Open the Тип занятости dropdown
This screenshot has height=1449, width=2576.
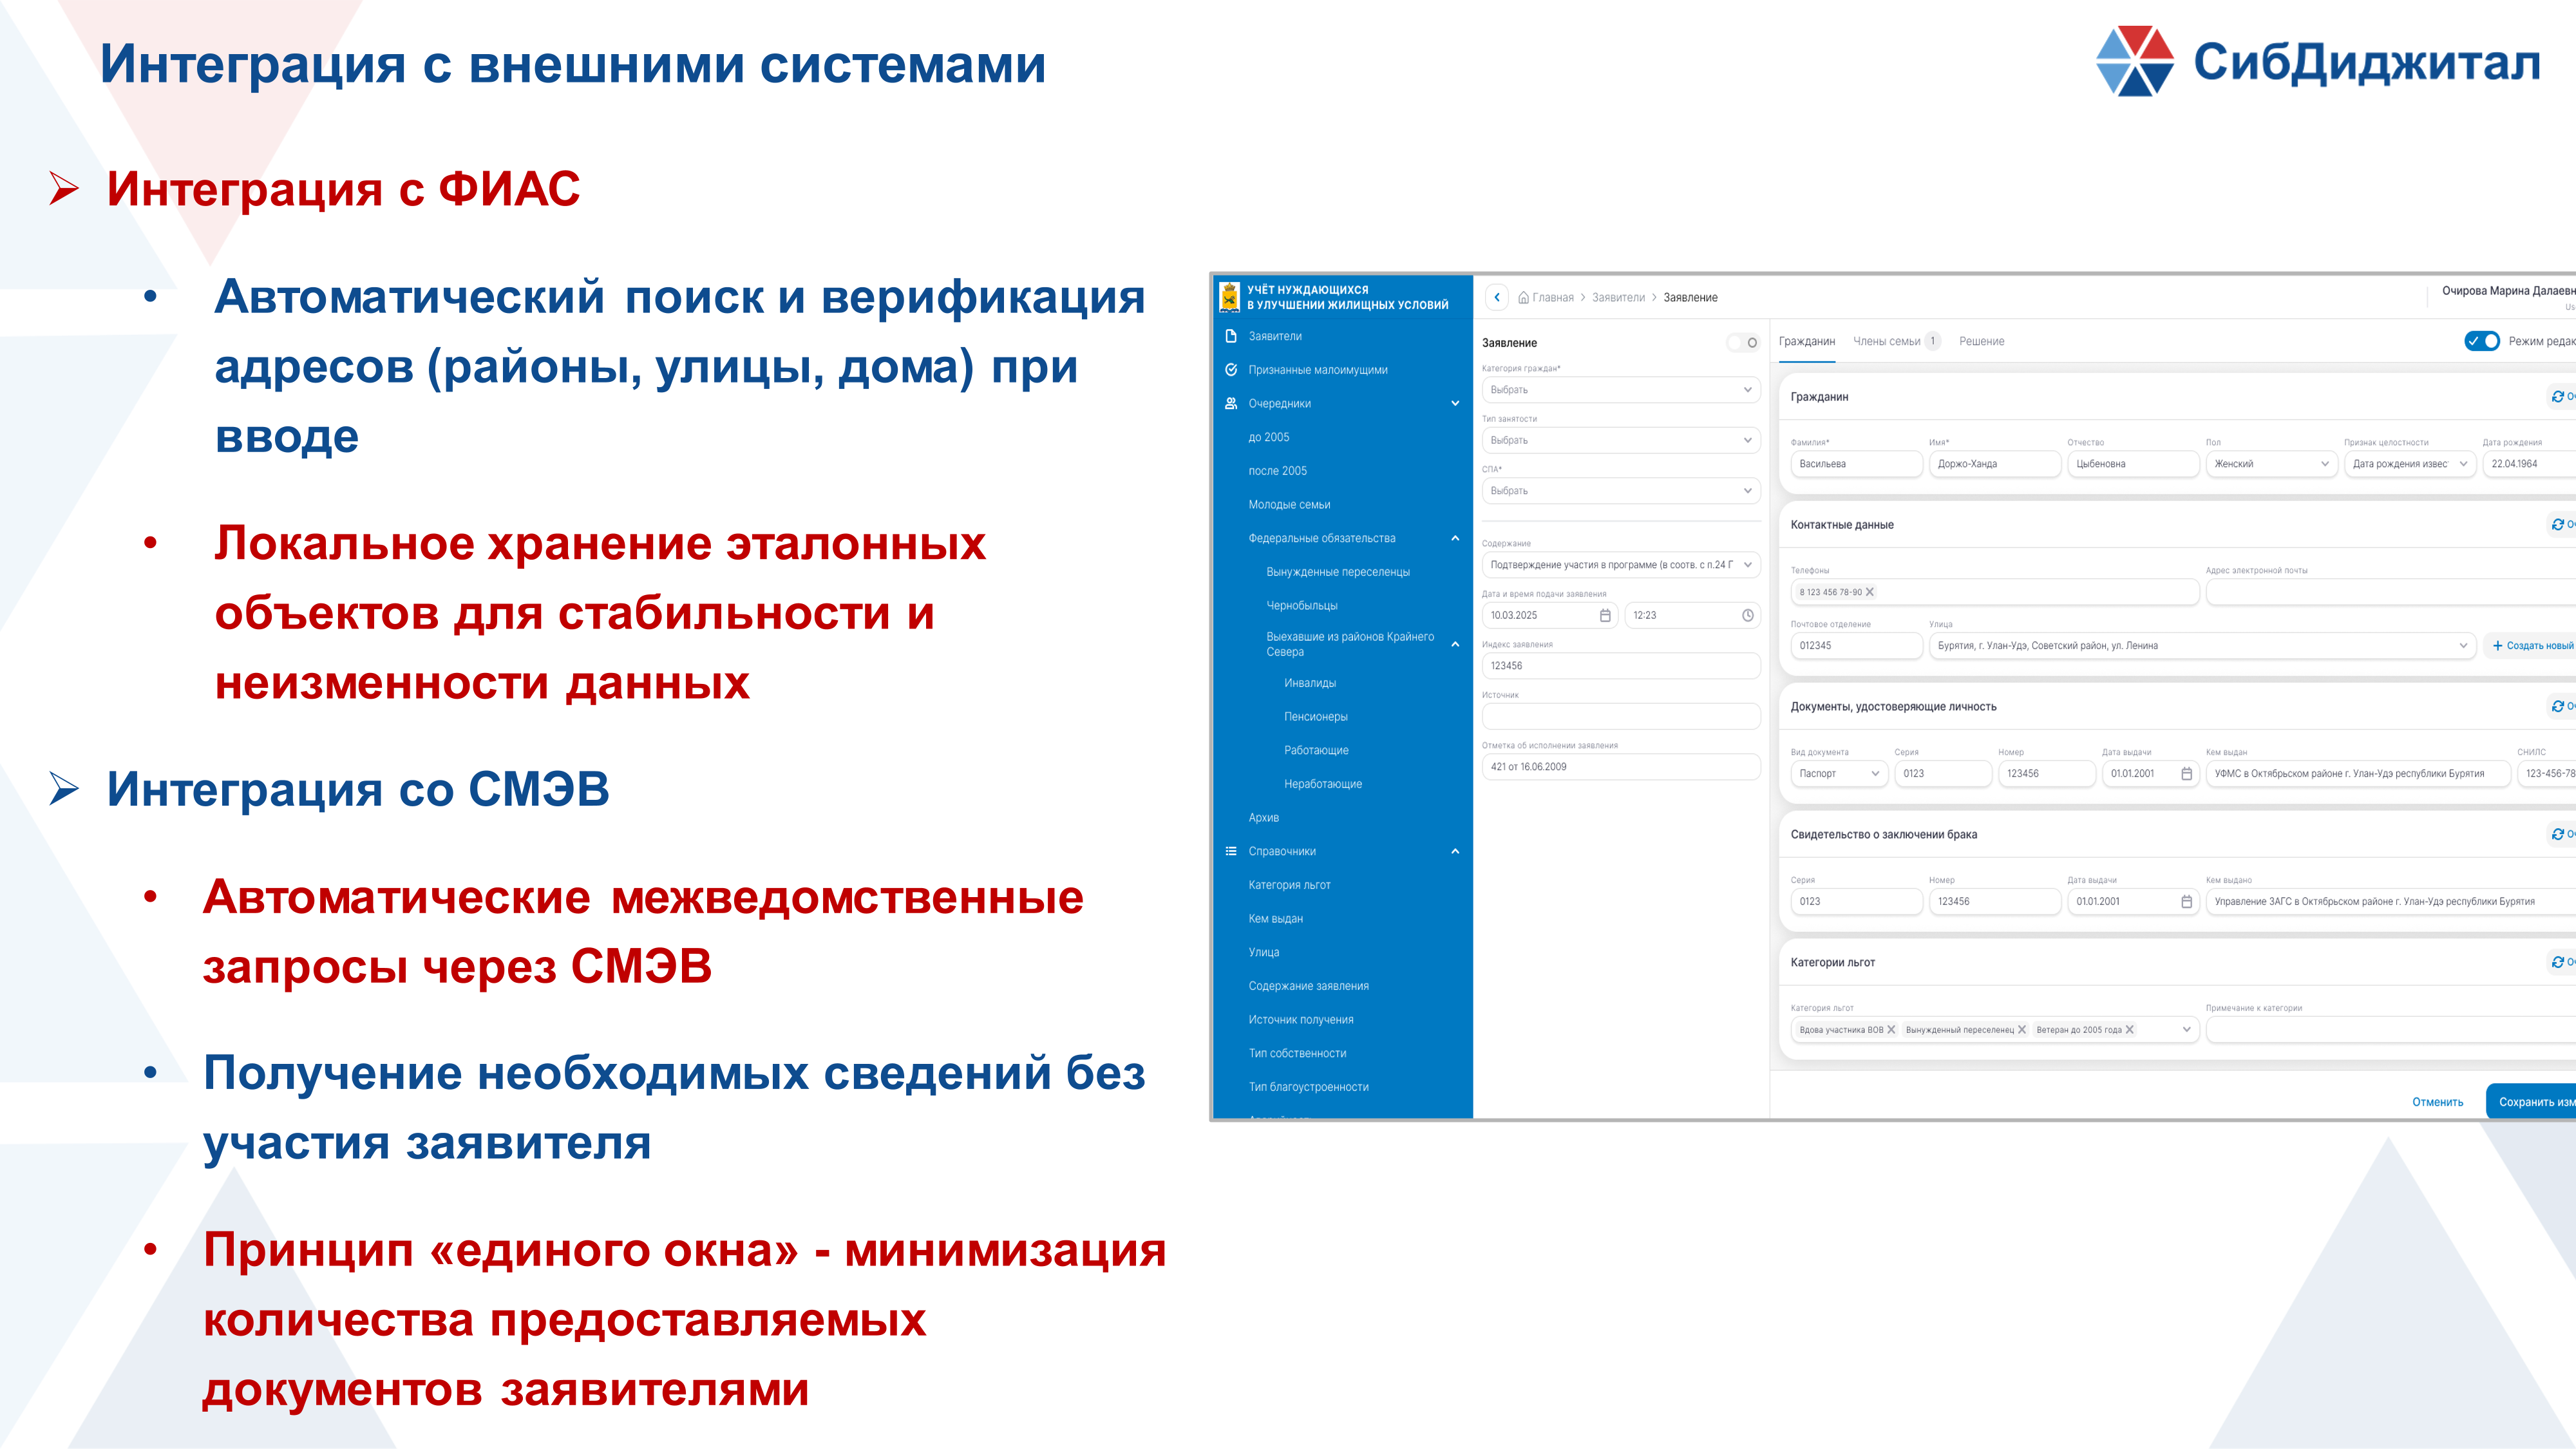[1620, 440]
